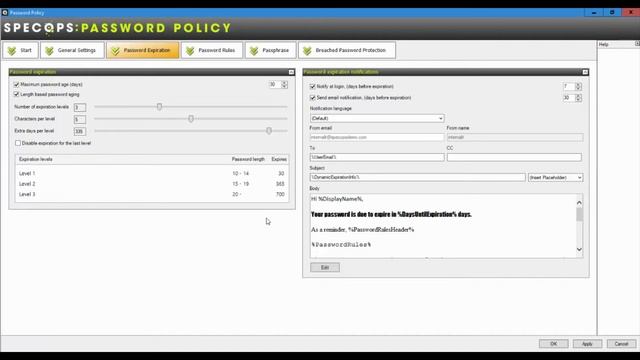This screenshot has height=360, width=640.
Task: Click the Hi %DisplayName% body text
Action: pos(337,199)
